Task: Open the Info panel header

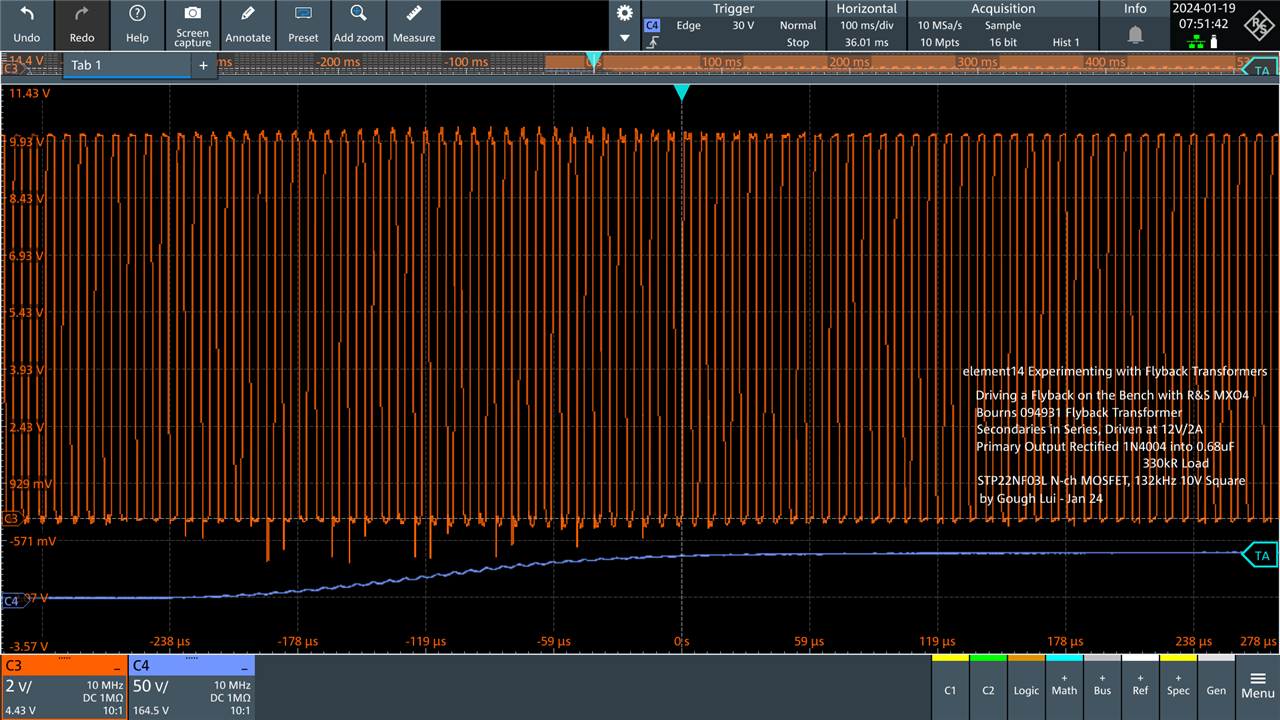Action: [1135, 8]
